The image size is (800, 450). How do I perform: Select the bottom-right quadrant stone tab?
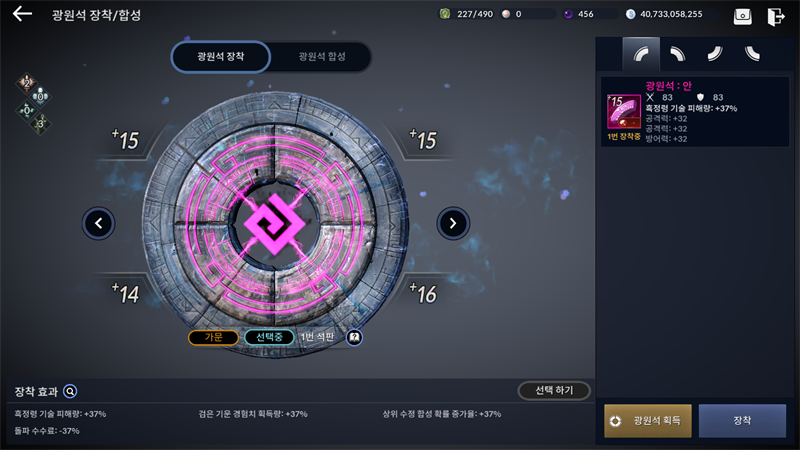(x=715, y=54)
